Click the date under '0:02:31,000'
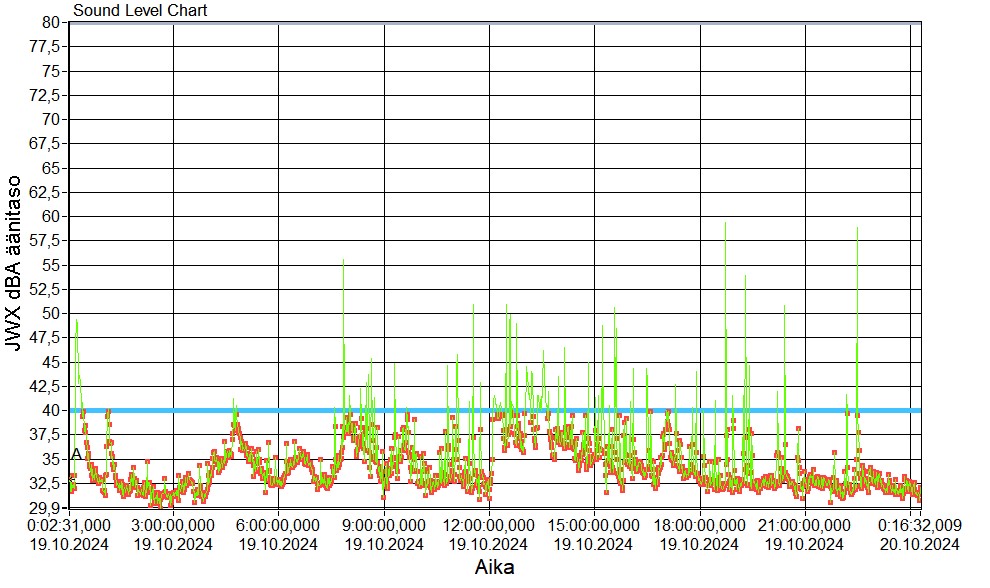990x588 pixels. pyautogui.click(x=69, y=544)
